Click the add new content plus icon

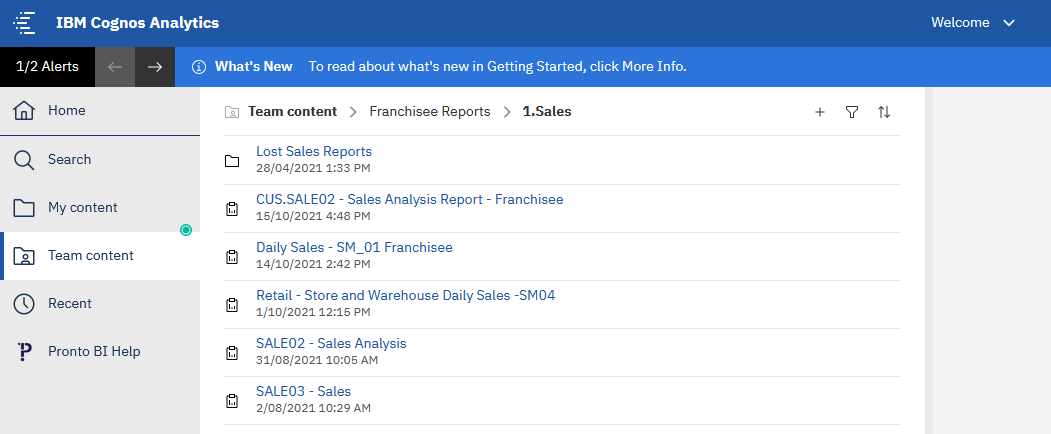click(x=819, y=112)
